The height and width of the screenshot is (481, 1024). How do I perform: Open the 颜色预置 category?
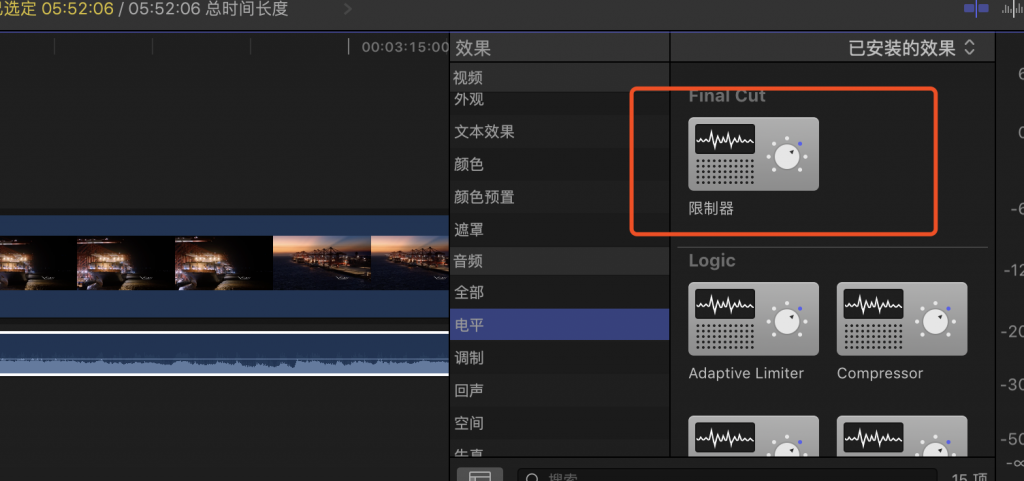click(x=484, y=197)
